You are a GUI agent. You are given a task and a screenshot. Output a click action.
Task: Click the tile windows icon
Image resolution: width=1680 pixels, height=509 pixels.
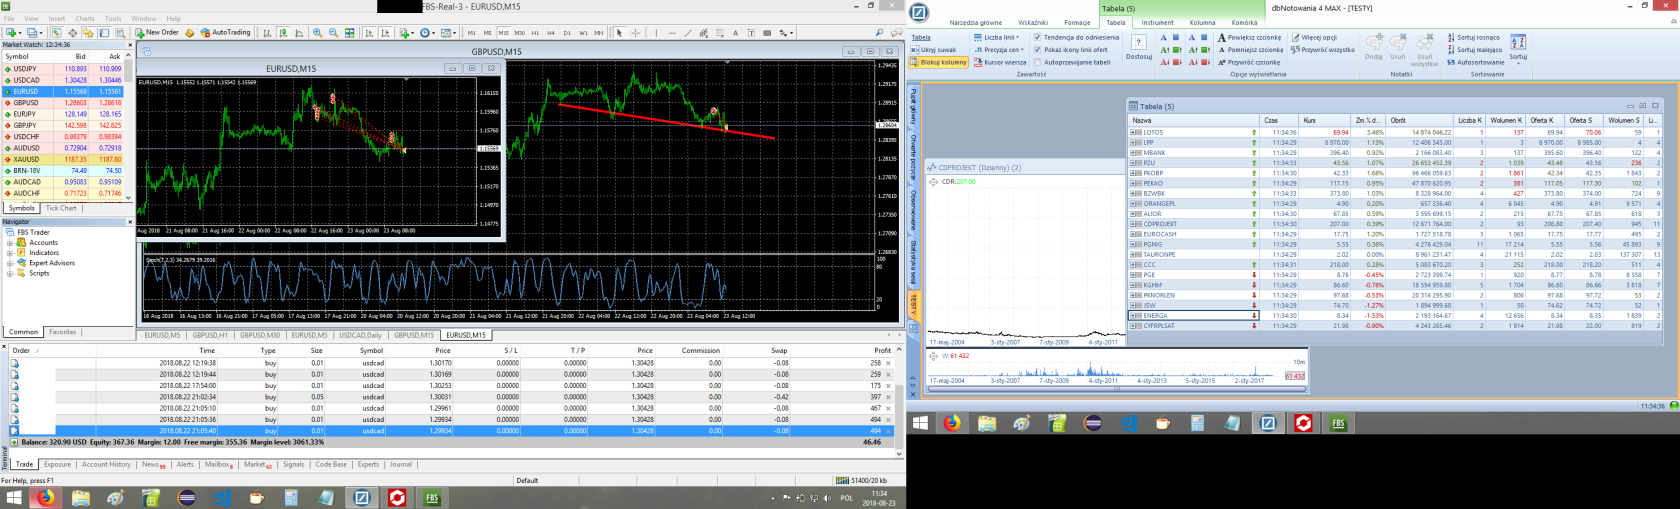coord(350,33)
